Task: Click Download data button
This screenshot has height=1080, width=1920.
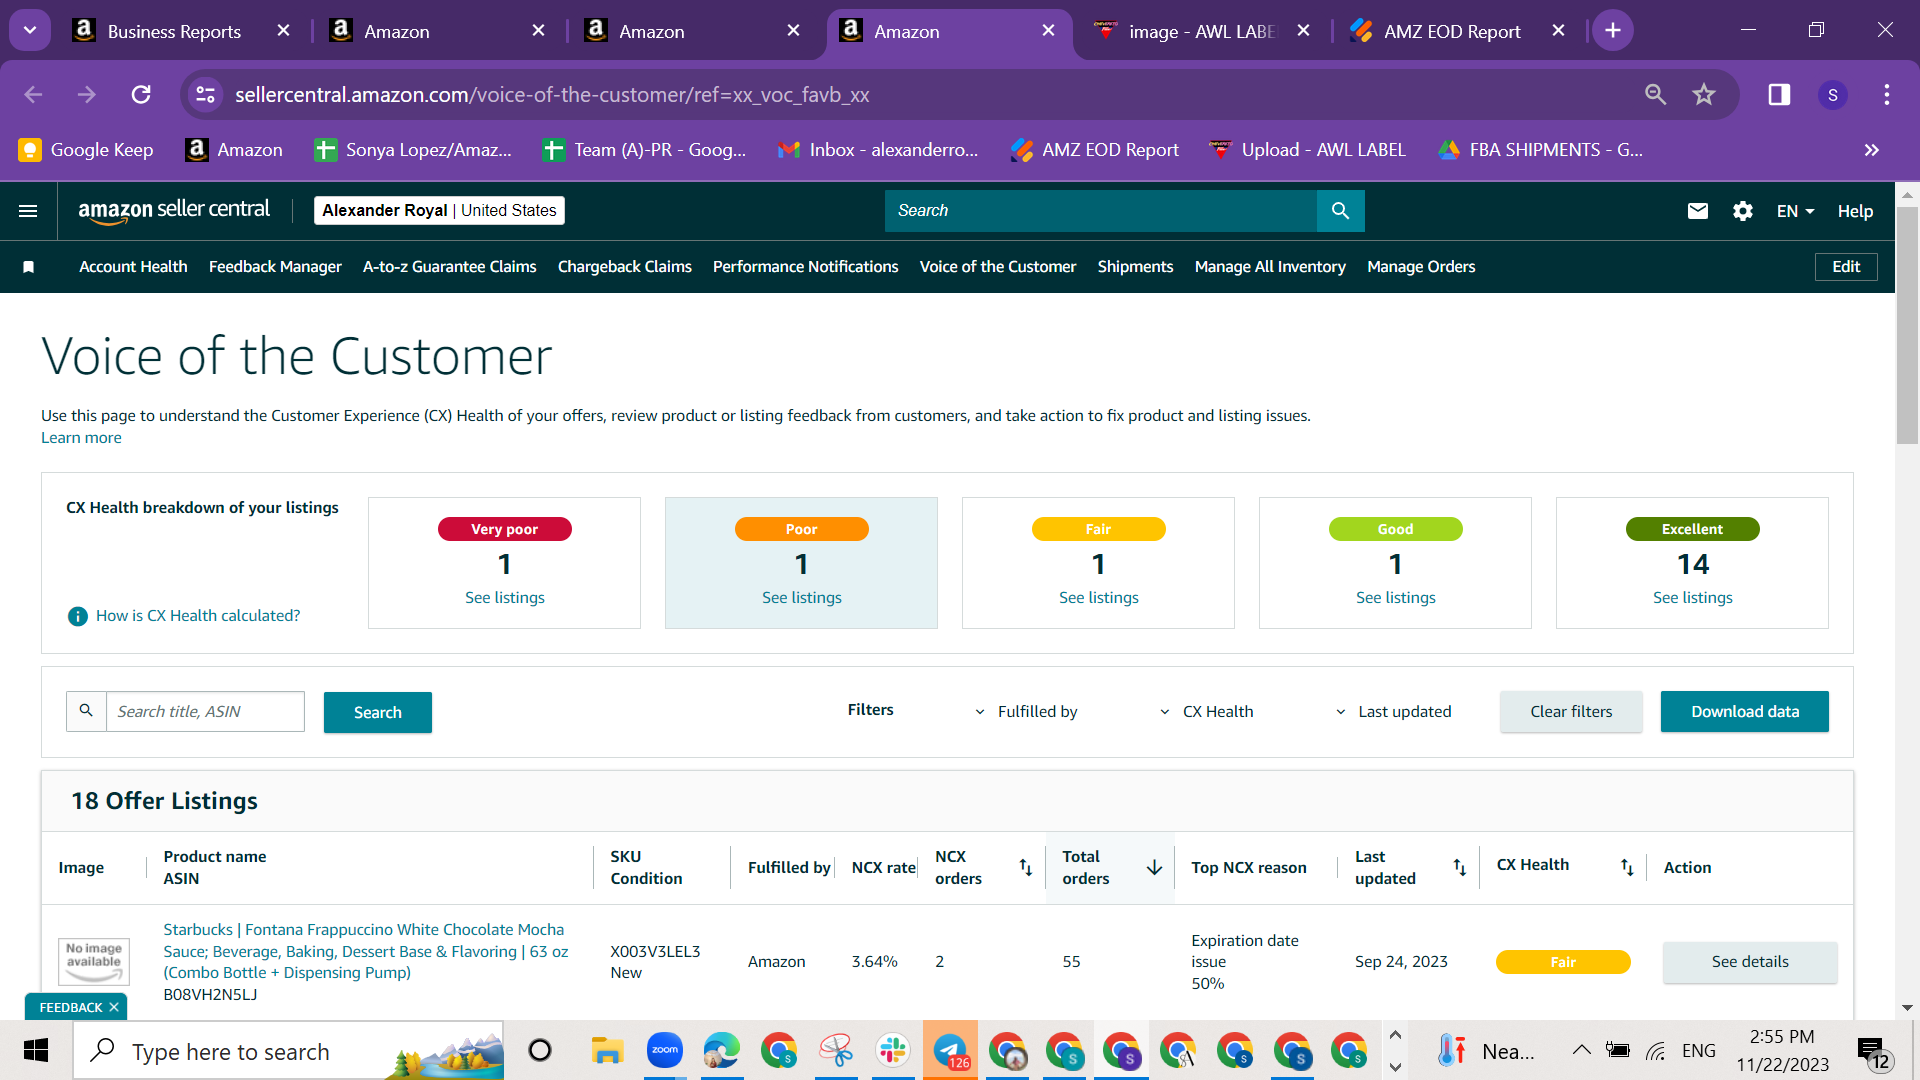Action: [1745, 712]
